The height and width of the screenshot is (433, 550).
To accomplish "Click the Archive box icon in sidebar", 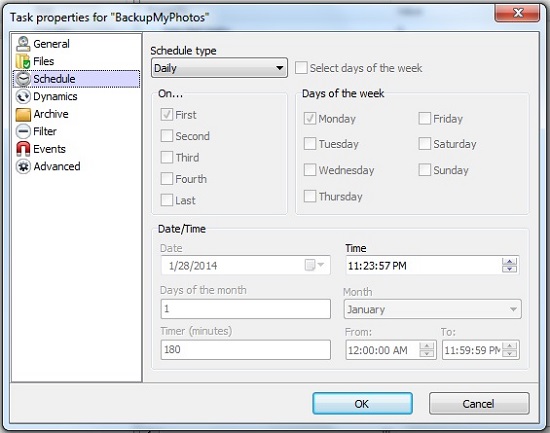I will [23, 114].
